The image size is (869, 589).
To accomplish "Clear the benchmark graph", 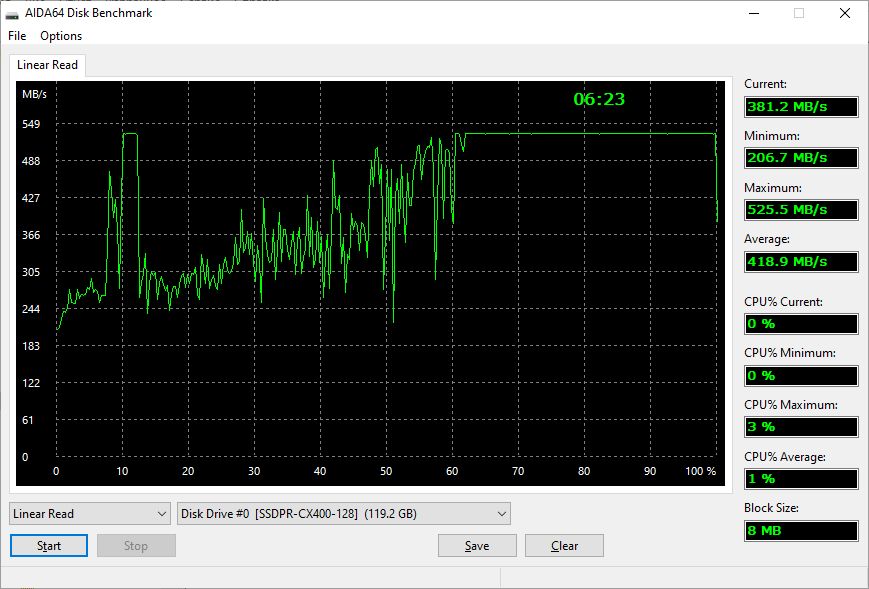I will (564, 546).
